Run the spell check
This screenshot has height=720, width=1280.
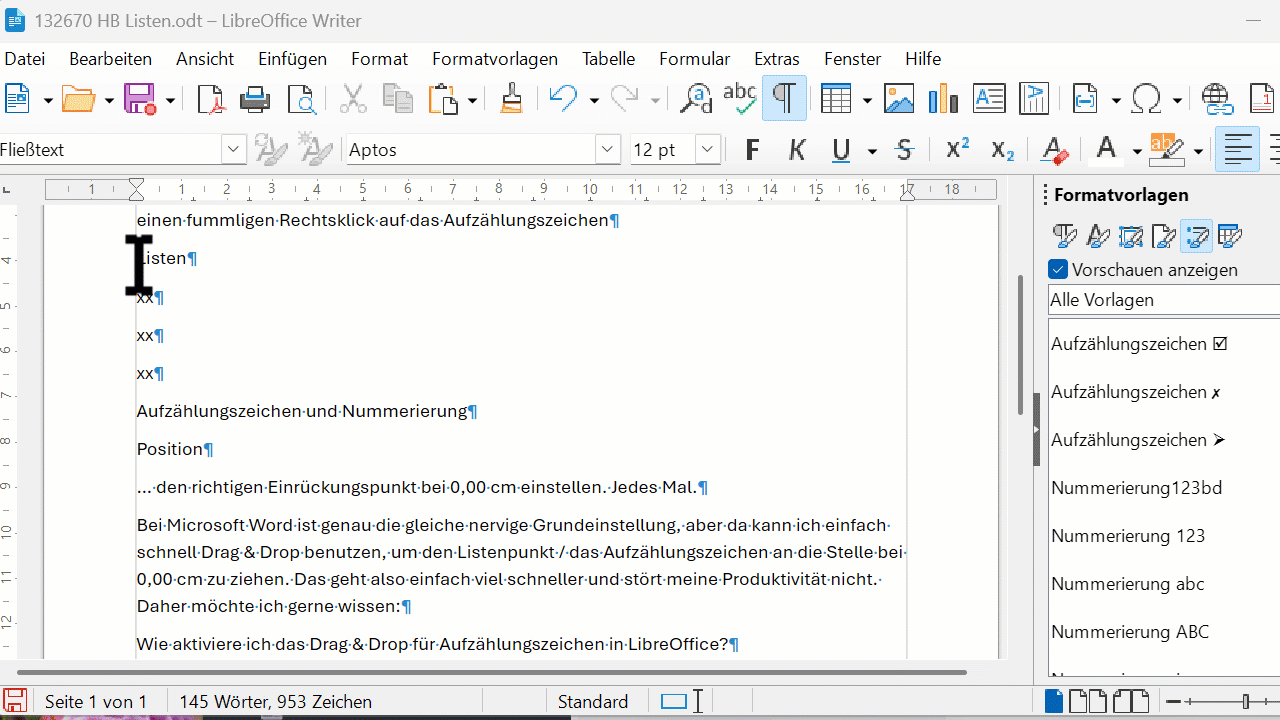click(739, 99)
